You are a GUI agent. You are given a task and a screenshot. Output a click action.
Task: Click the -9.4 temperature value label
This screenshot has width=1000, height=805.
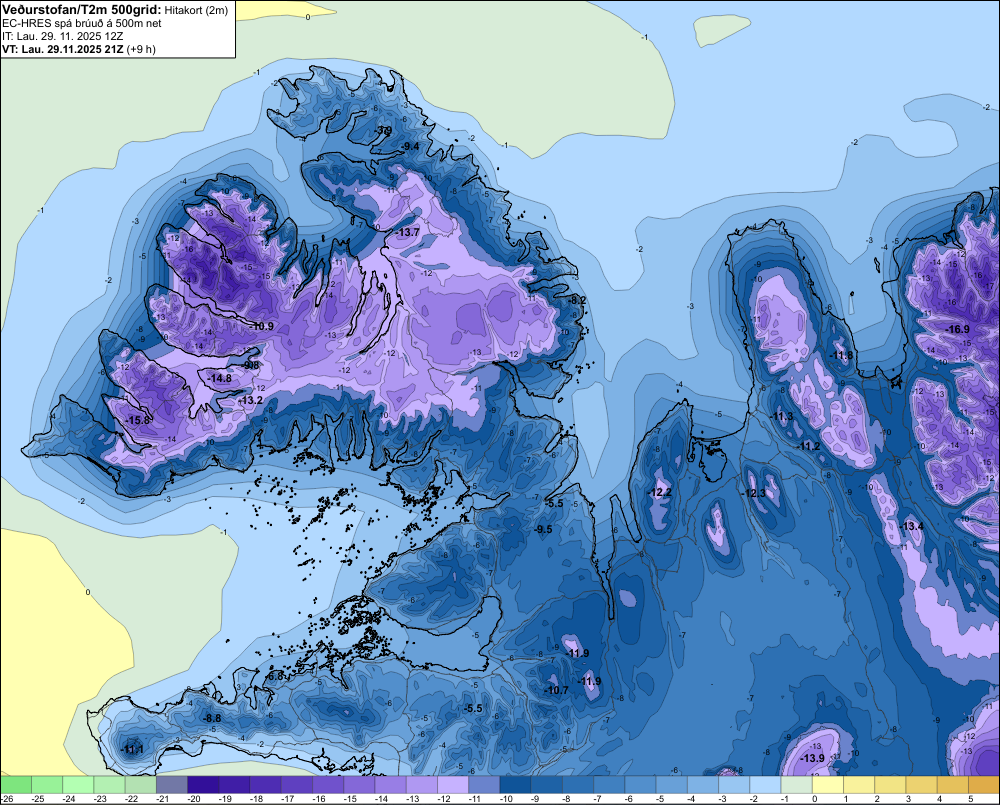(410, 146)
